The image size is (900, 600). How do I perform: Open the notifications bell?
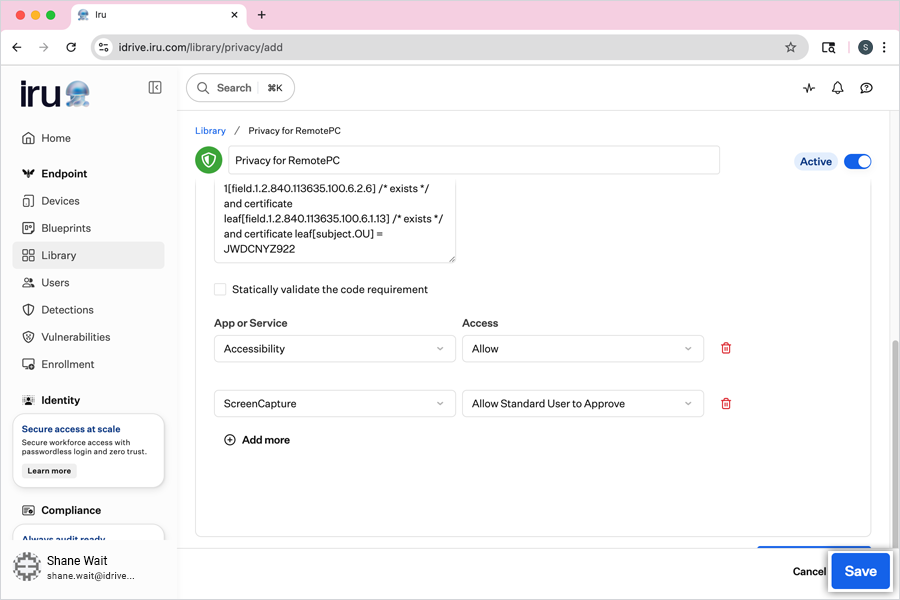point(838,88)
